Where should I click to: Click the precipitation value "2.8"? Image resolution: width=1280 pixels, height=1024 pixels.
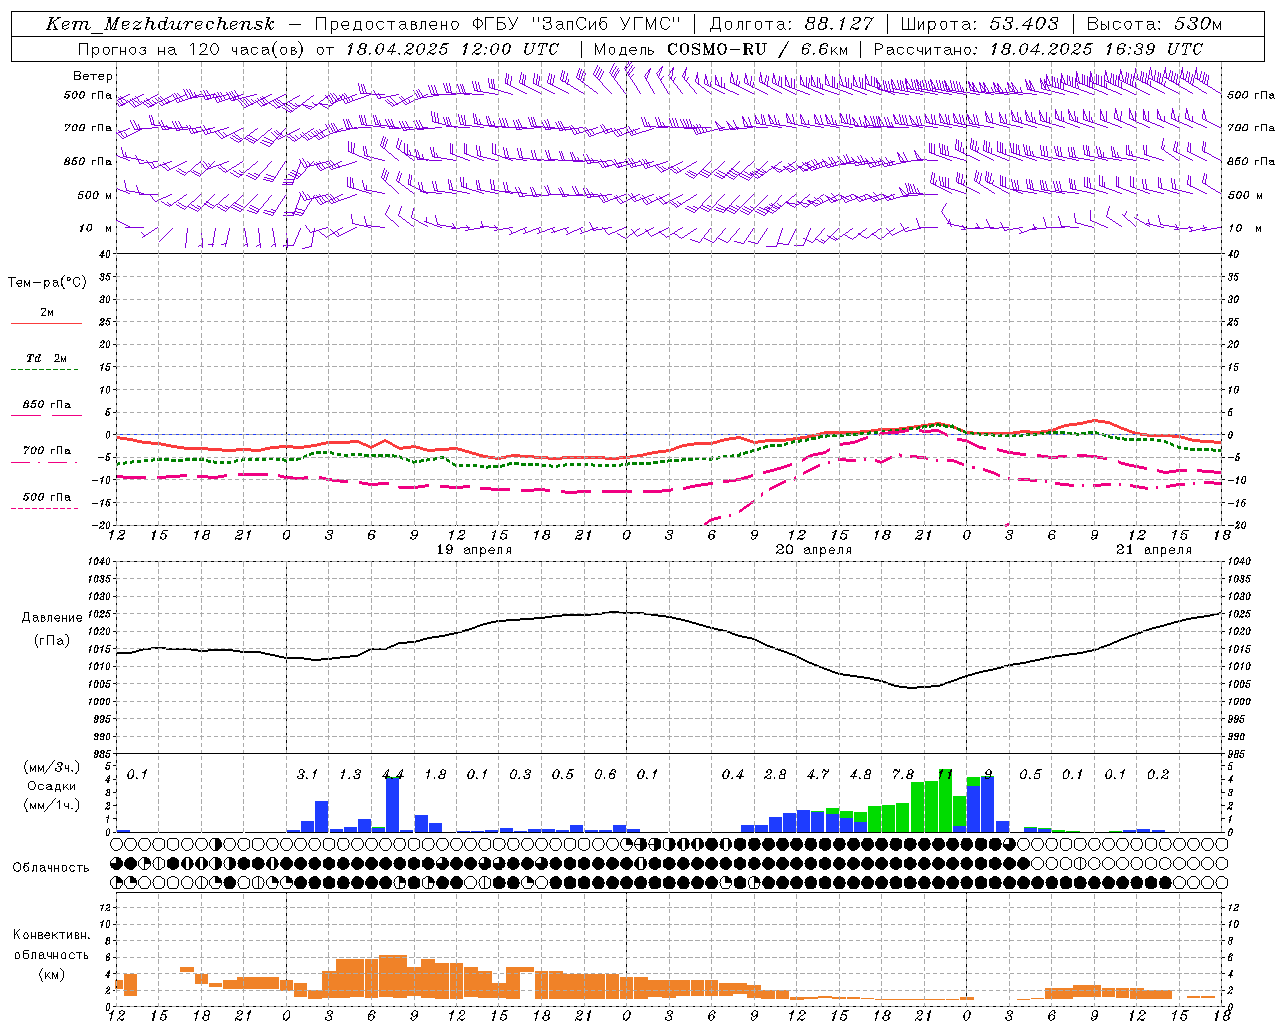pyautogui.click(x=775, y=775)
